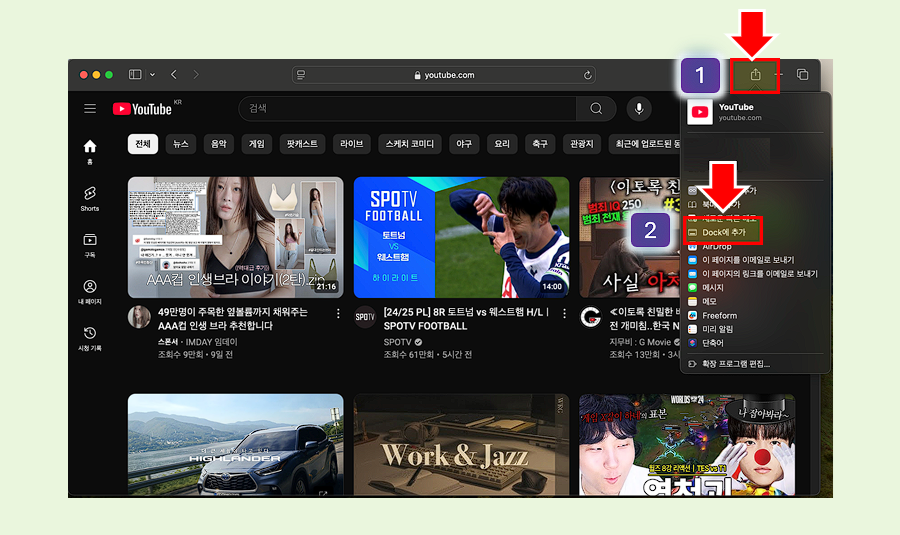Open the 지무비 : G Movie channel link
Image resolution: width=900 pixels, height=535 pixels.
640,342
